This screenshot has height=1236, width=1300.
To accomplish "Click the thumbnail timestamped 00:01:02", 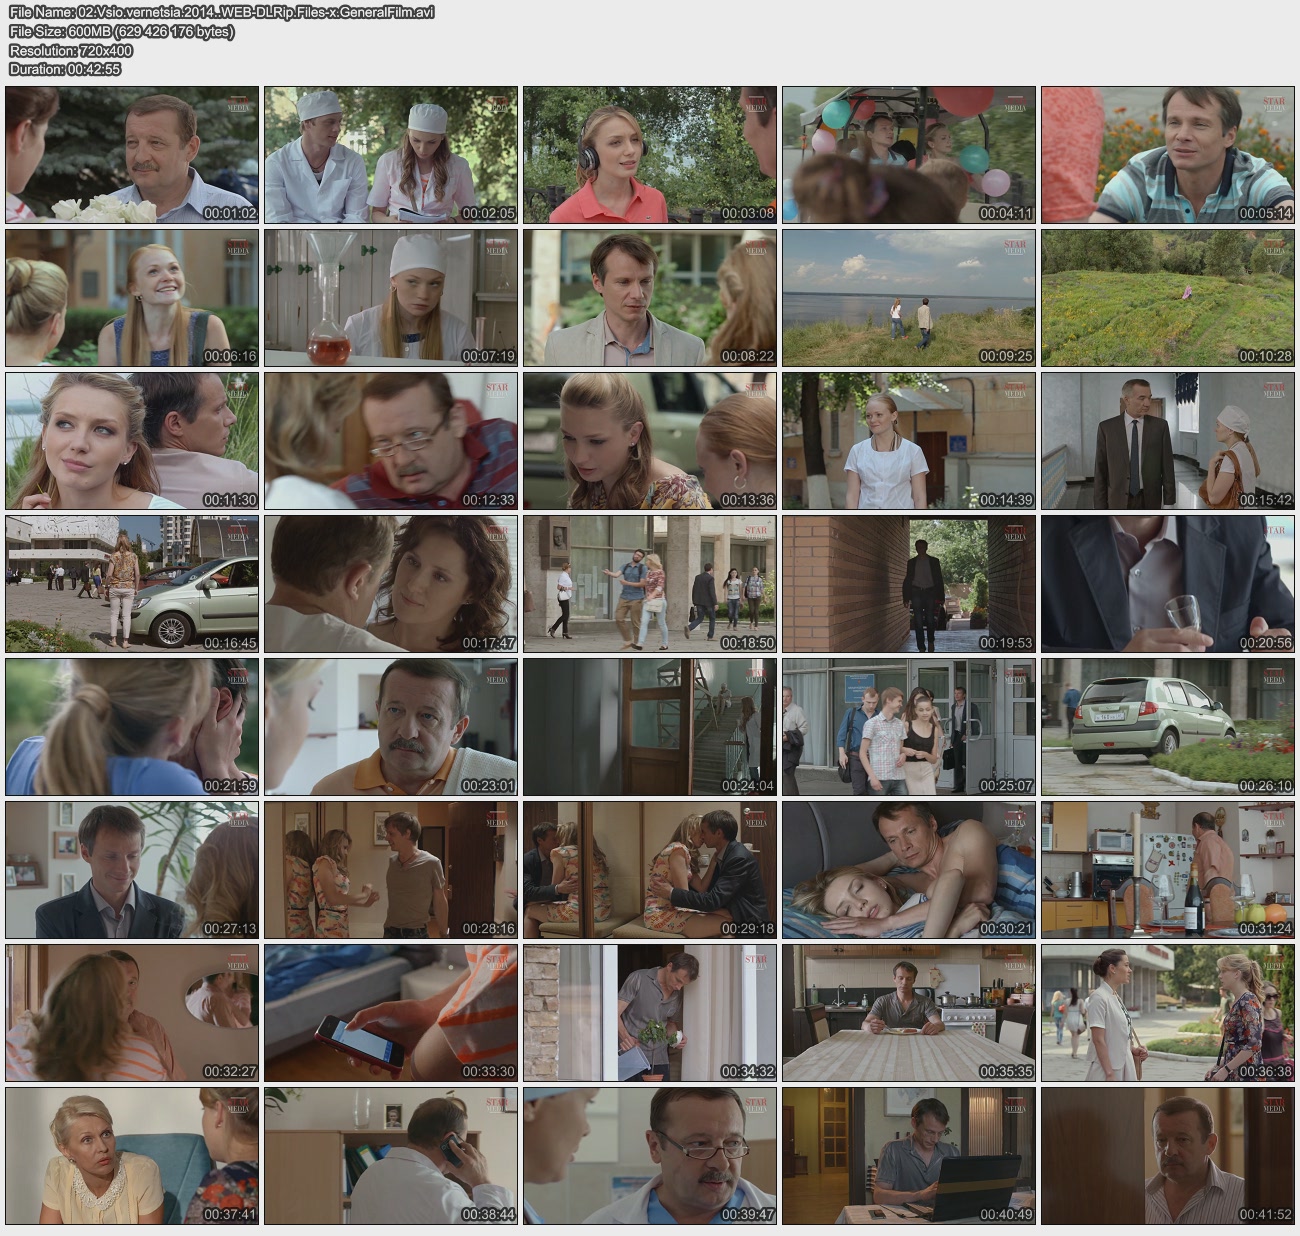I will (x=132, y=155).
